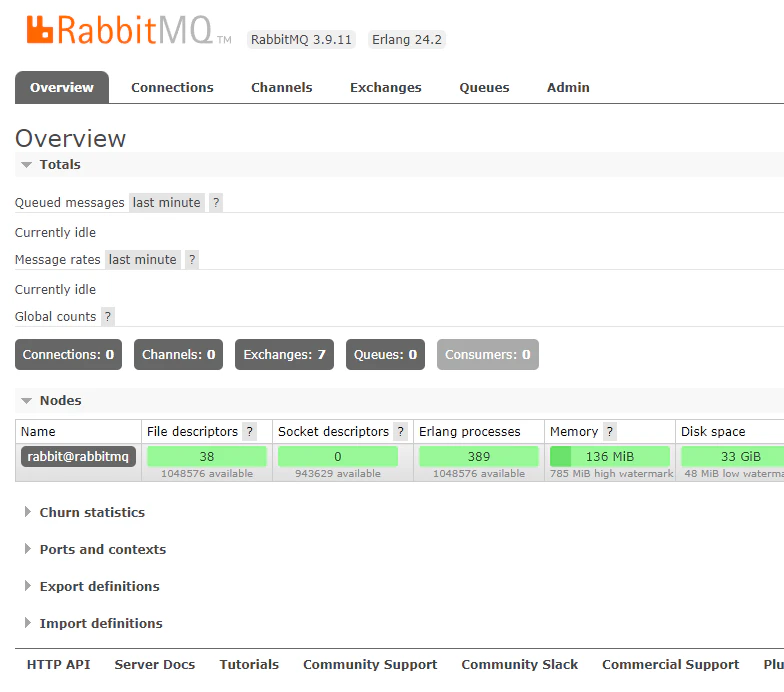The image size is (784, 692).
Task: Click the RabbitMQ logo
Action: (128, 30)
